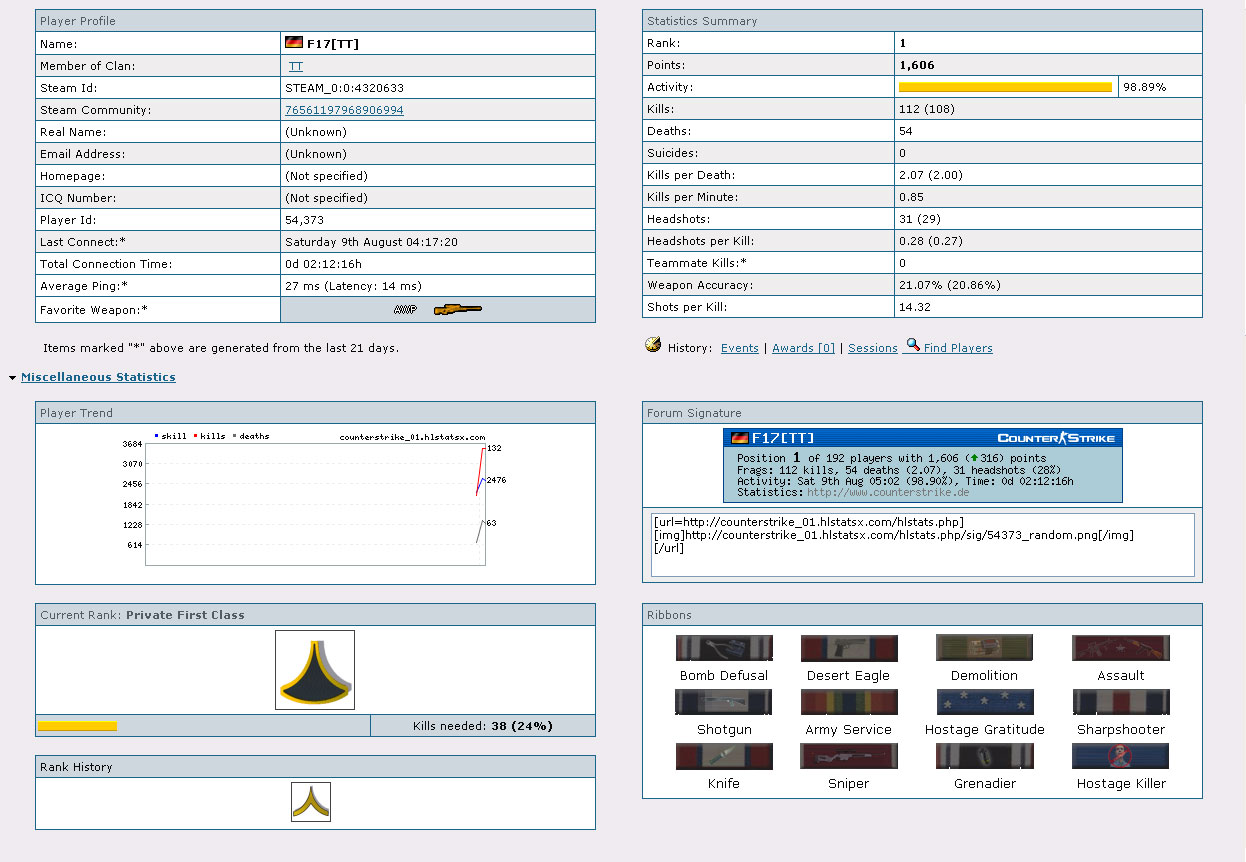This screenshot has width=1246, height=862.
Task: Click the Find Players link
Action: pos(957,348)
